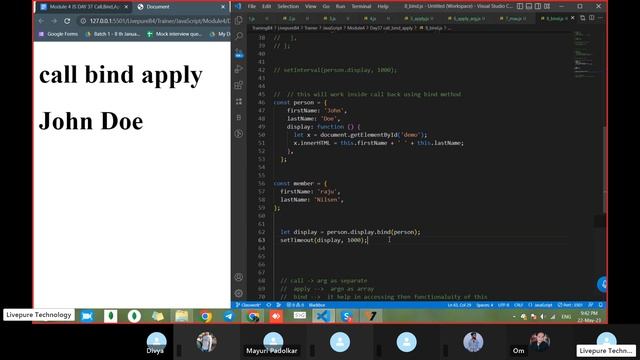
Task: Open the Spaces indentation selector
Action: [x=484, y=305]
